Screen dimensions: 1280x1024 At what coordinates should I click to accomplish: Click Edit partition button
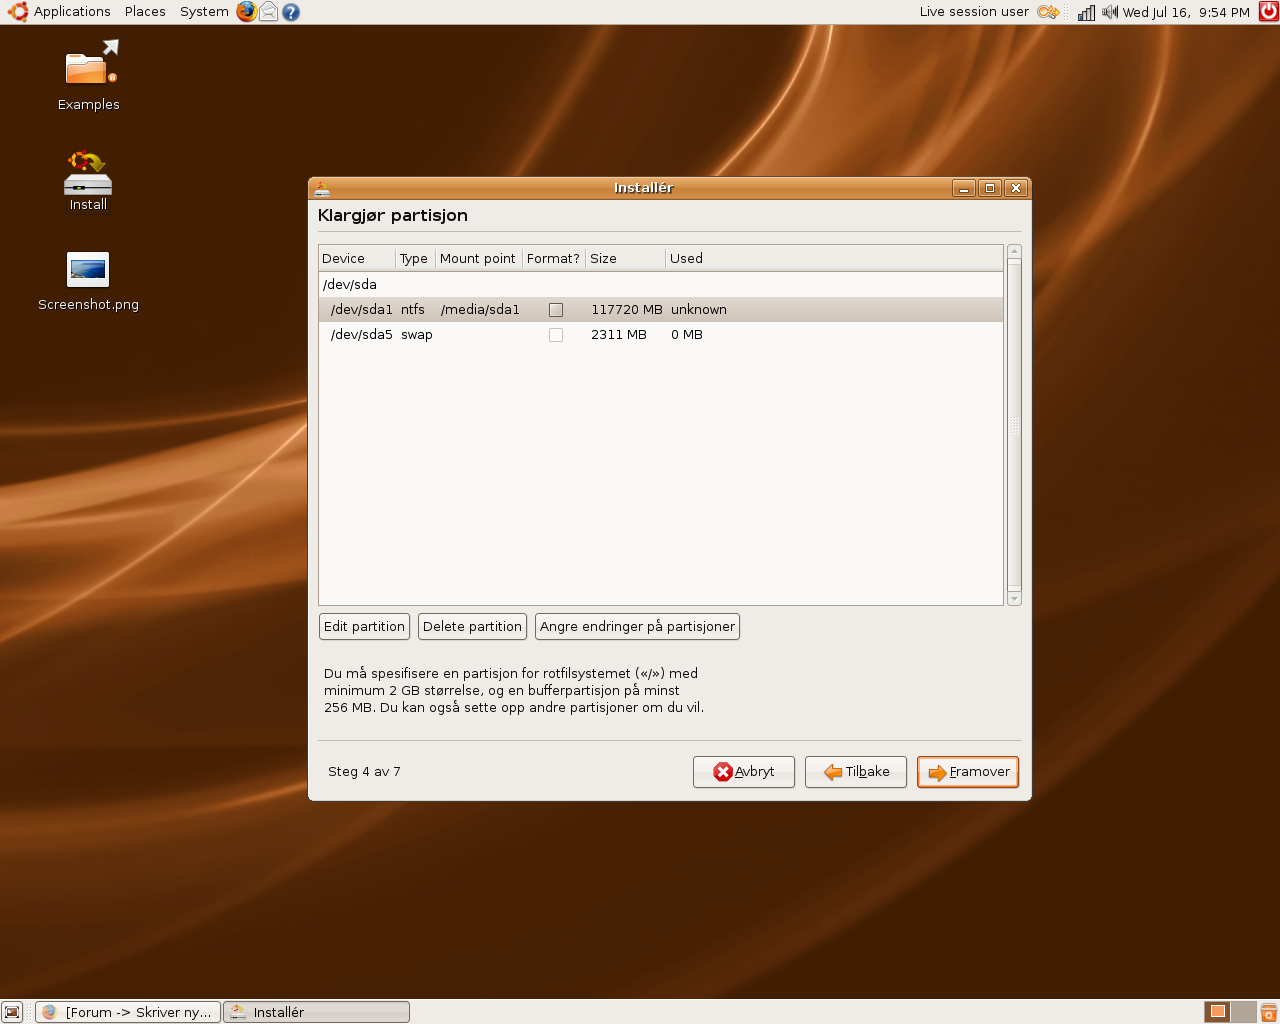(364, 627)
